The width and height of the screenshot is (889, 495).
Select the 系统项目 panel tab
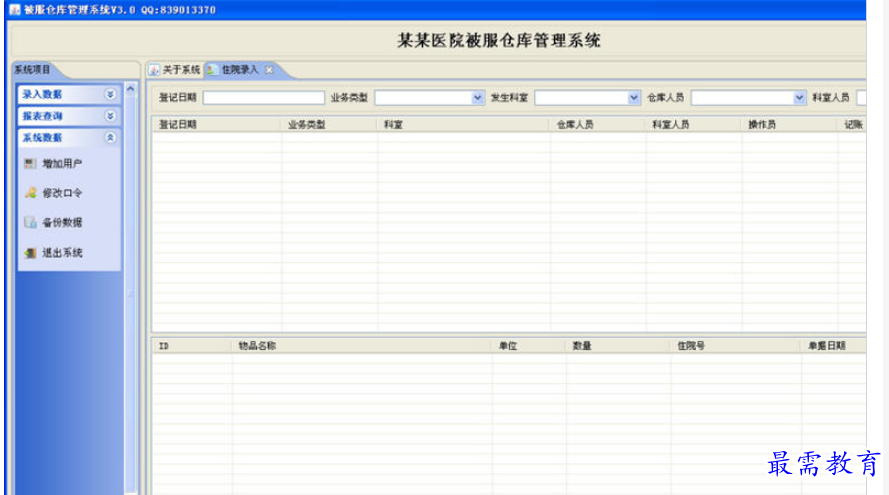tap(32, 70)
